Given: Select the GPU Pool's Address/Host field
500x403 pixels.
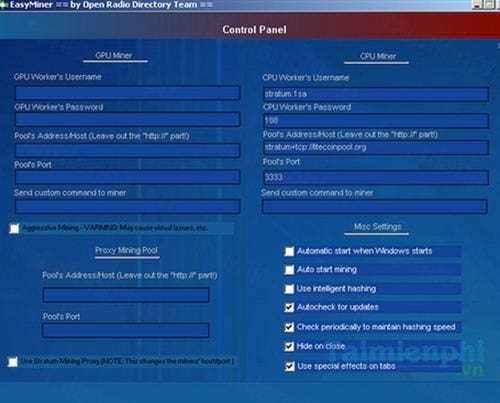Looking at the screenshot, I should pyautogui.click(x=127, y=150).
